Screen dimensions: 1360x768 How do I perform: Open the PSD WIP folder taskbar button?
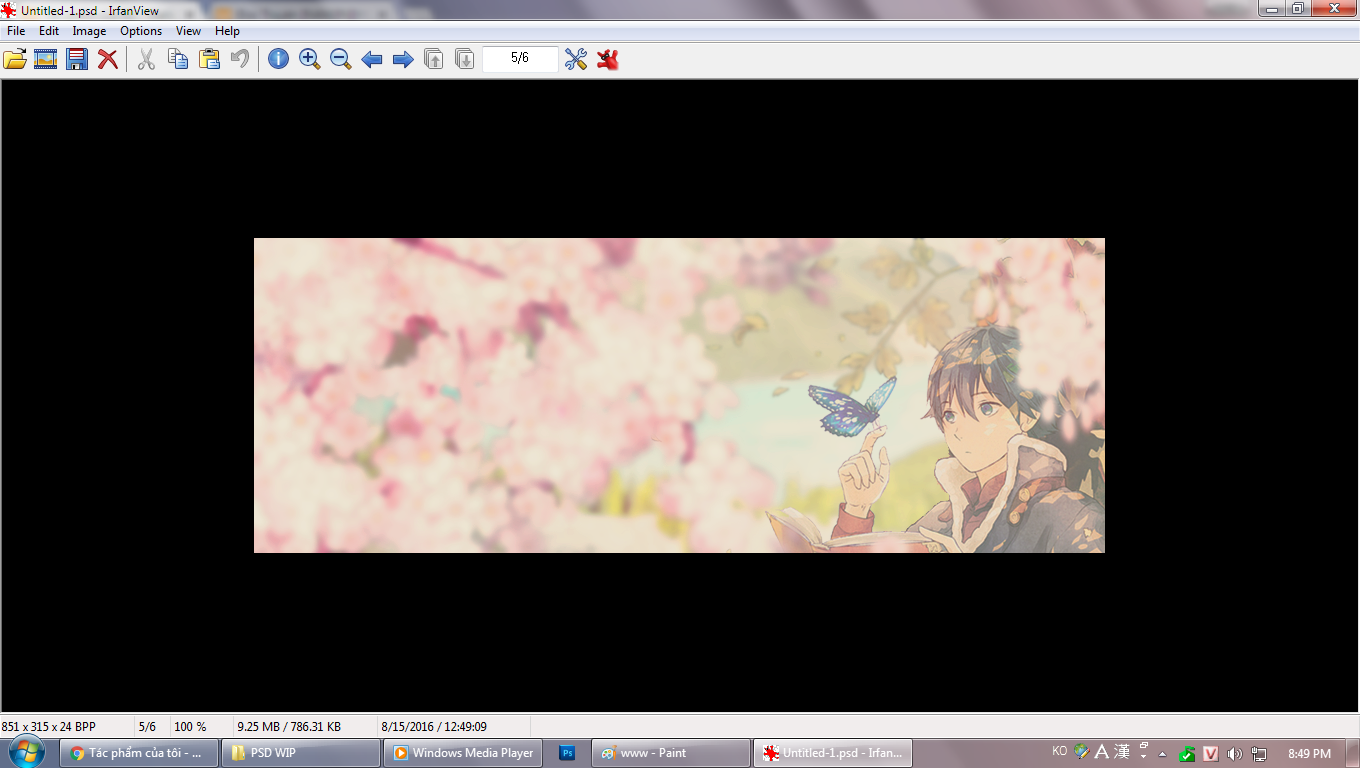tap(301, 753)
